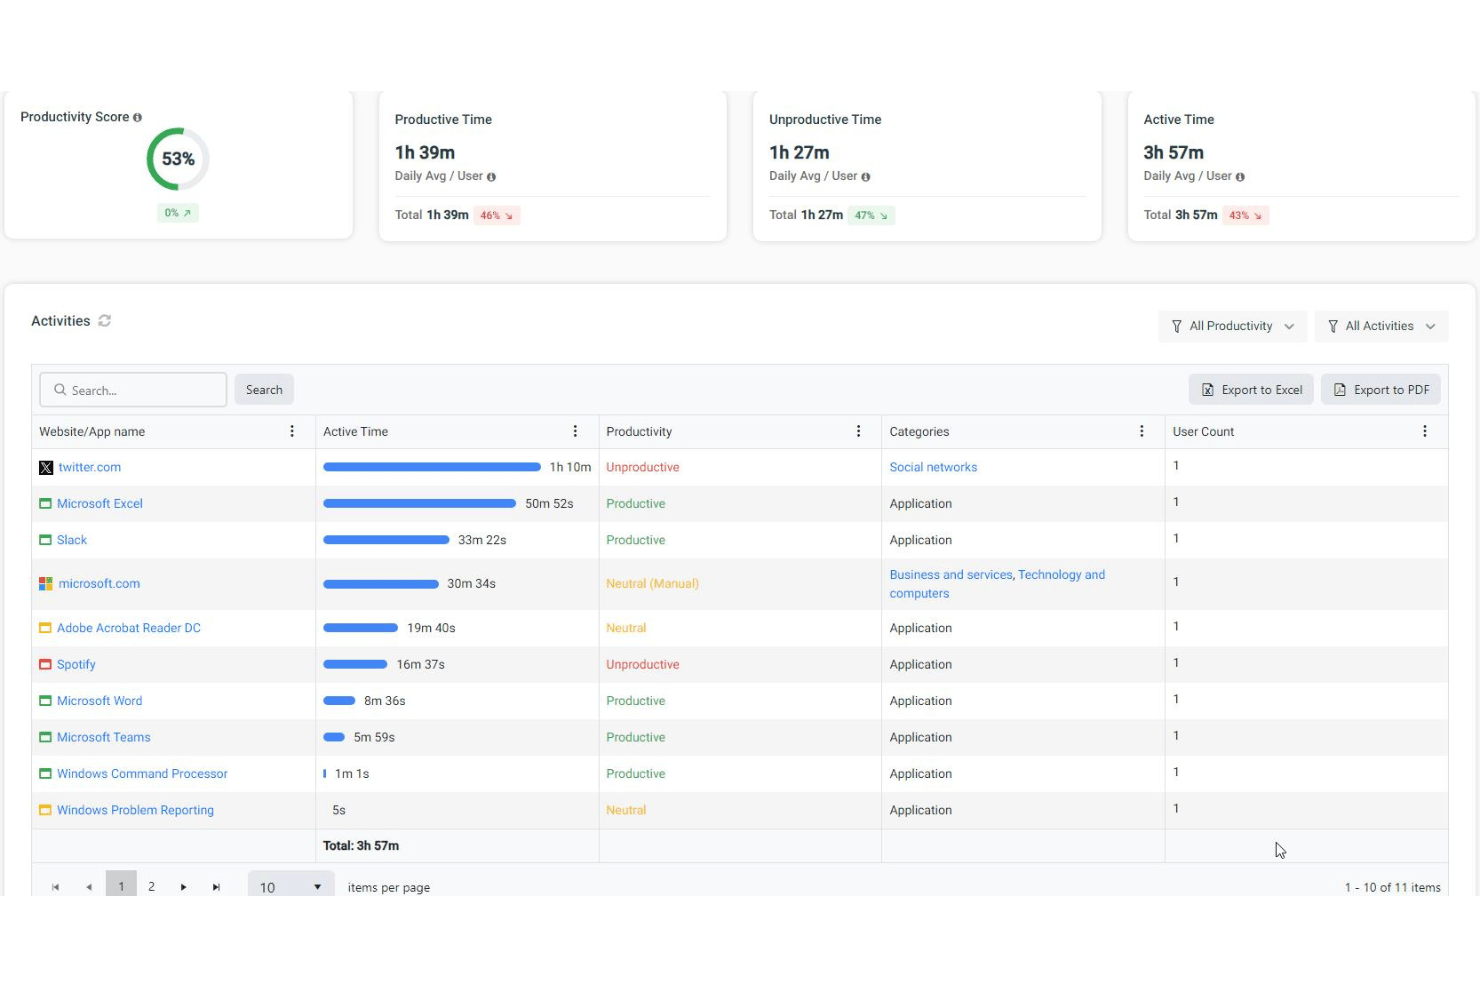
Task: Focus the activities search field
Action: pos(133,390)
